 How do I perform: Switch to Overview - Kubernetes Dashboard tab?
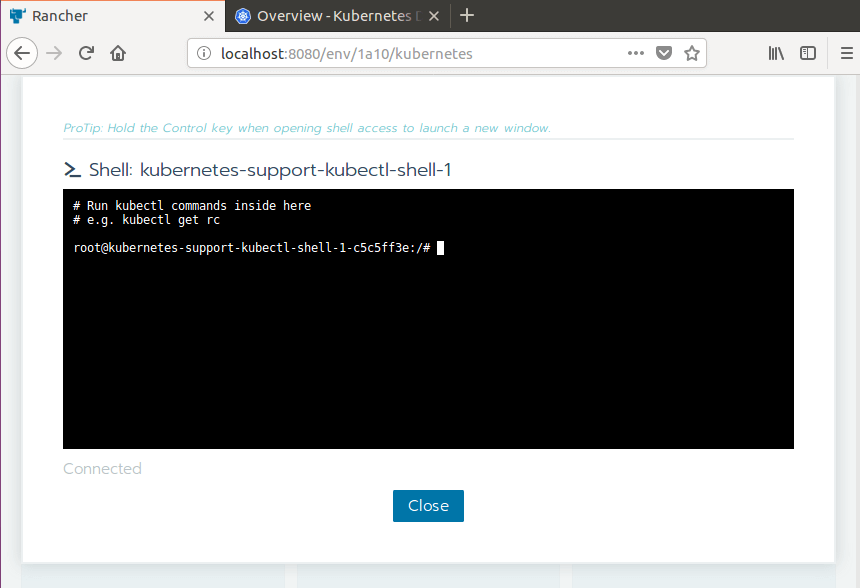click(337, 16)
